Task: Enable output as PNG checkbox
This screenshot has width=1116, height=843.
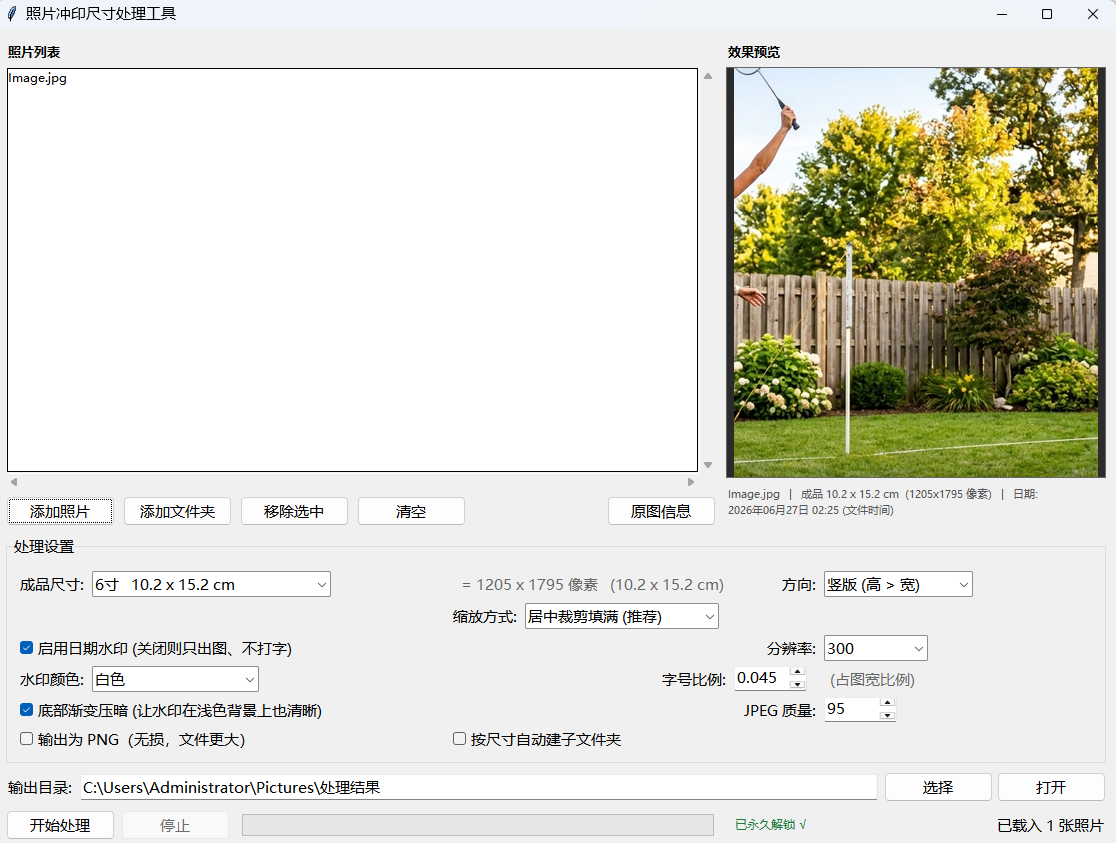Action: click(x=26, y=739)
